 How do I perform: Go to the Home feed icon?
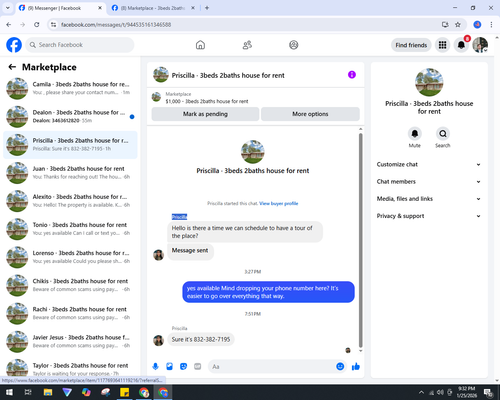click(200, 45)
